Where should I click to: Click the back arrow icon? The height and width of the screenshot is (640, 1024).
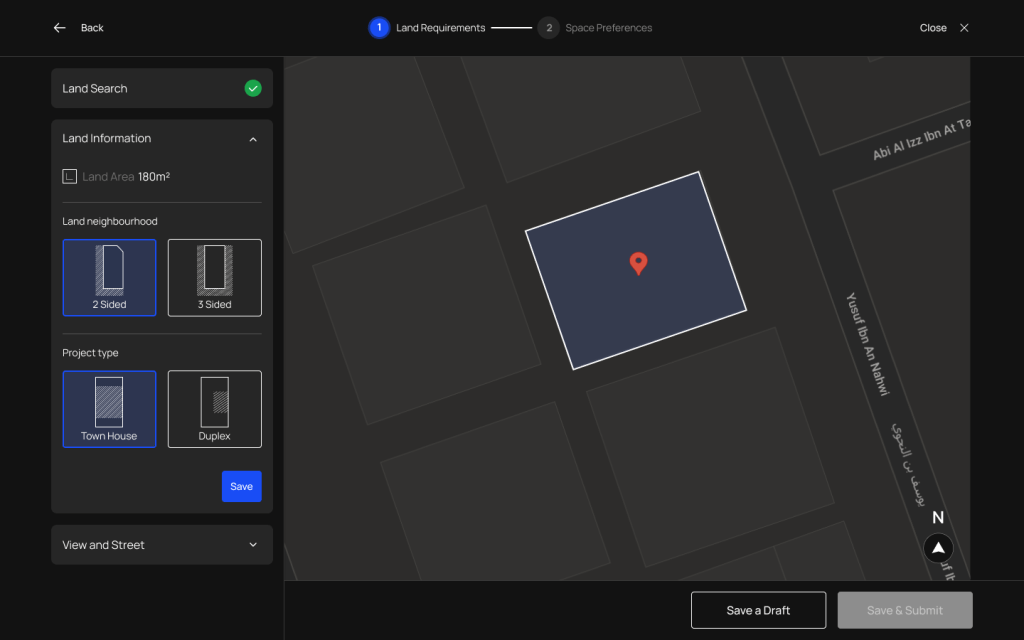60,28
